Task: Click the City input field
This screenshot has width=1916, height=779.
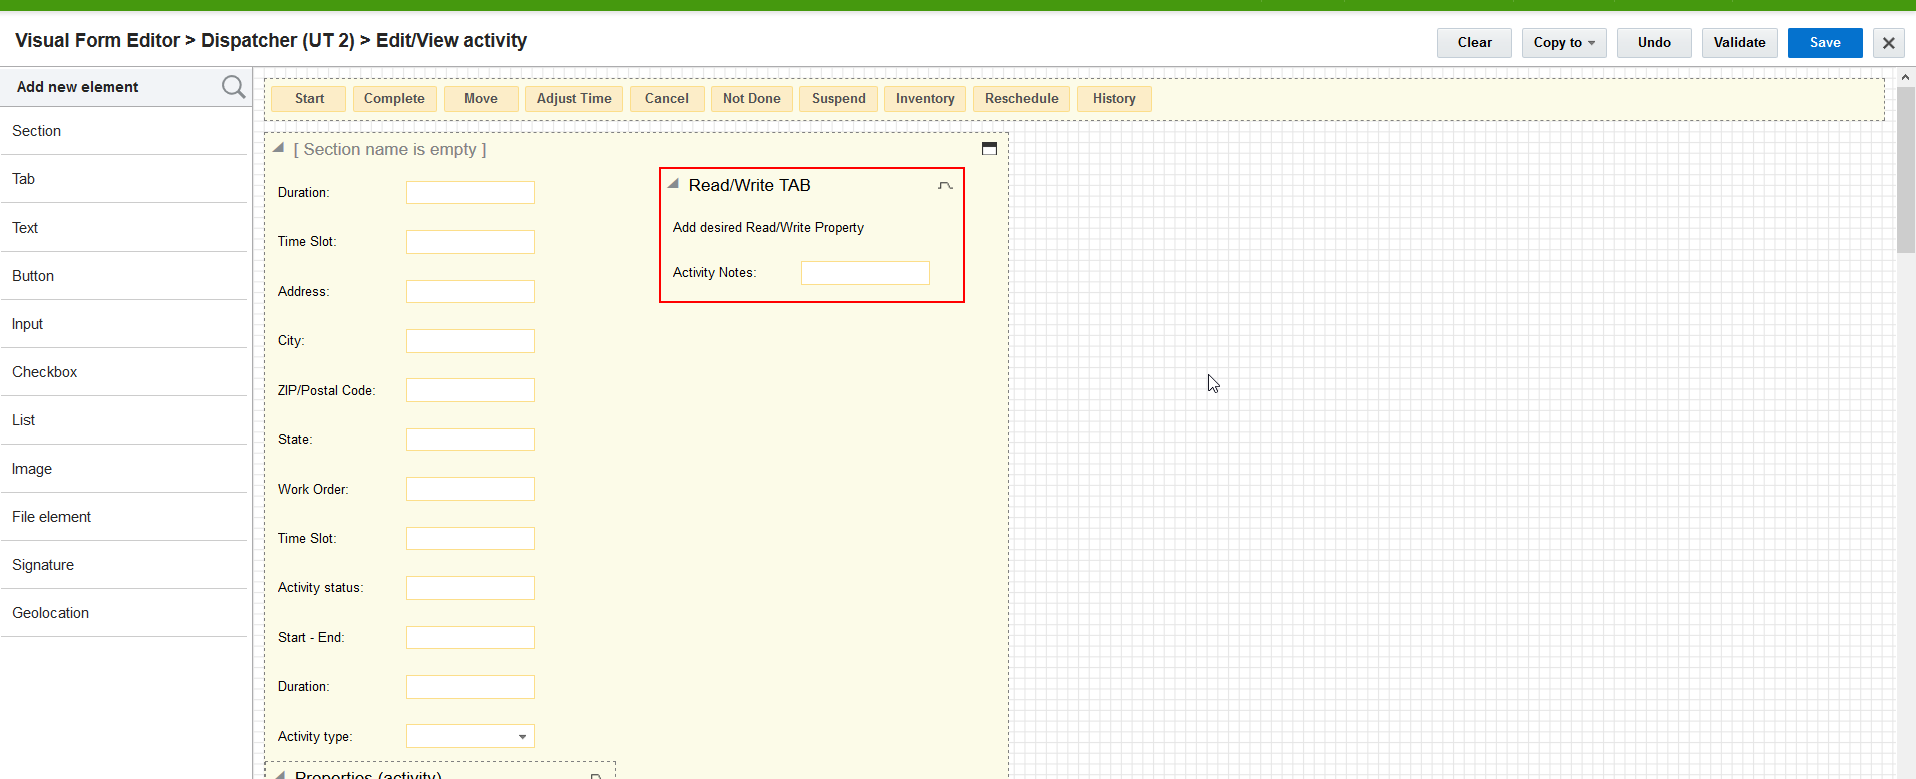Action: click(470, 341)
